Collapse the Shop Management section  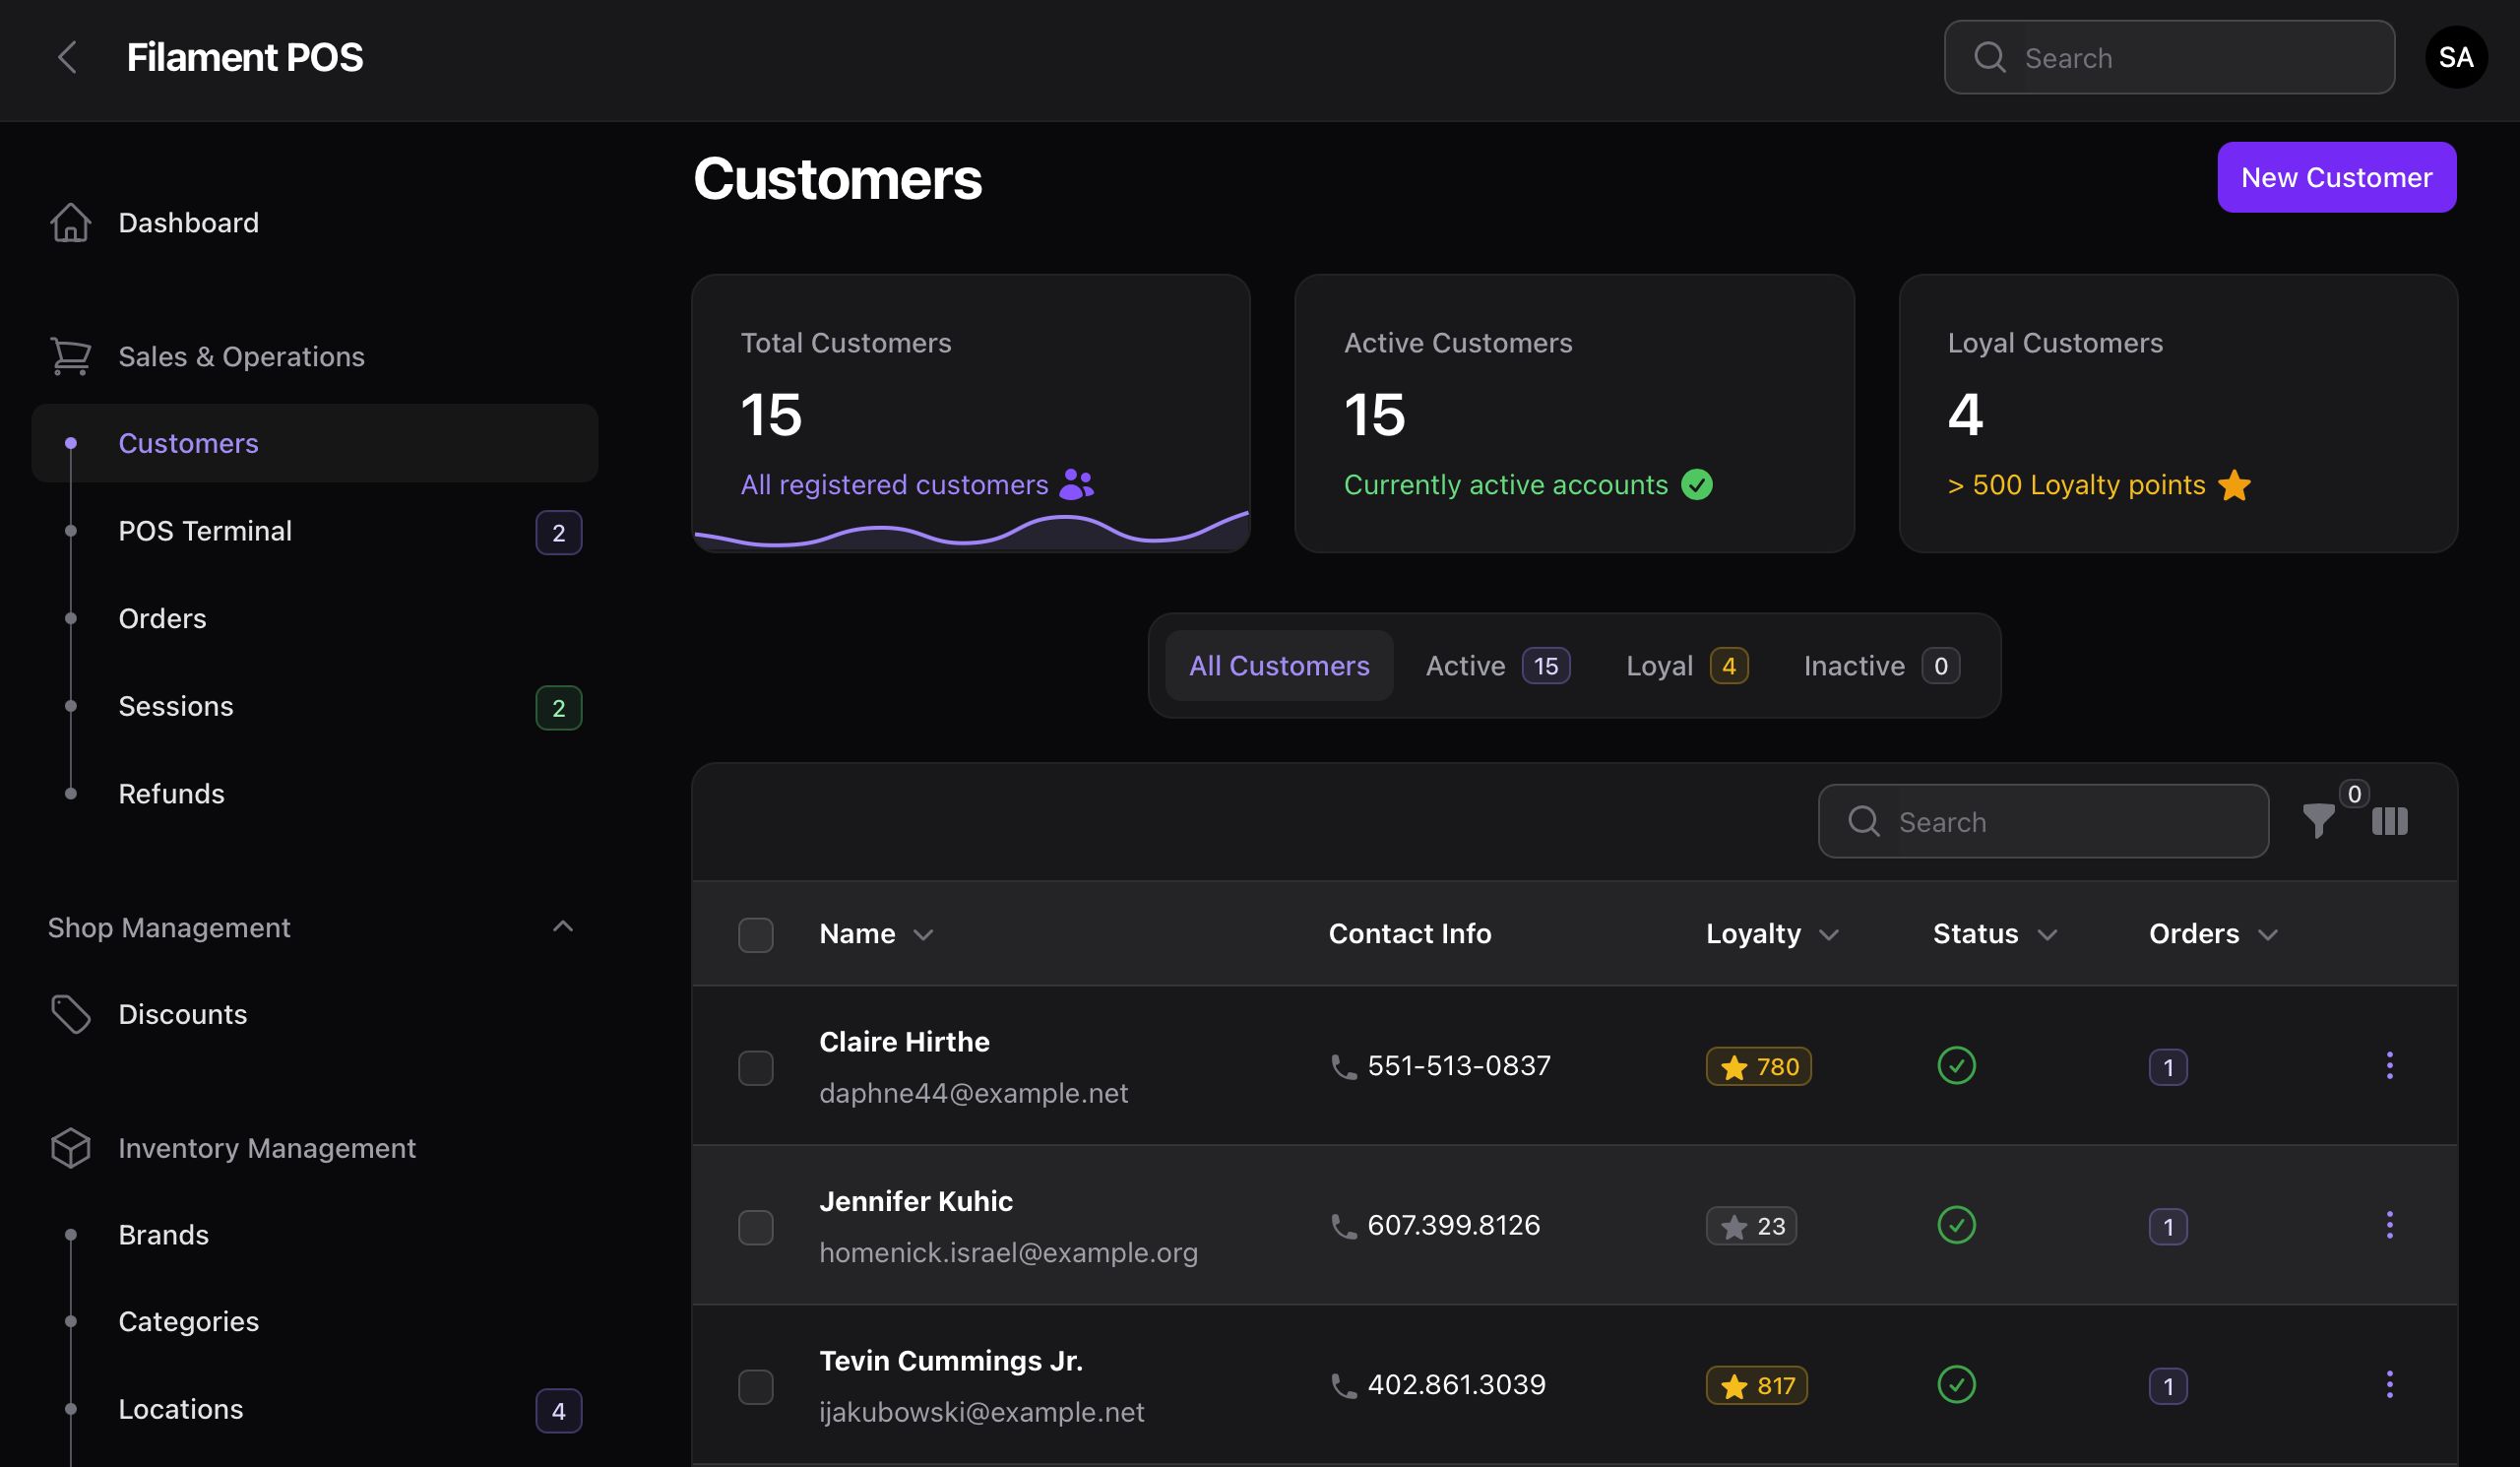click(563, 927)
